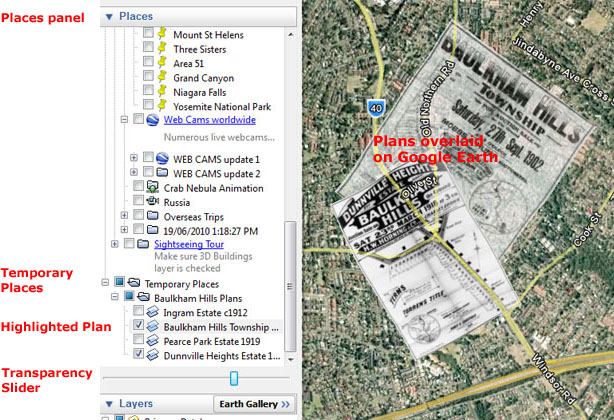The width and height of the screenshot is (614, 420).
Task: Expand the Sightseeing Tour node
Action: point(115,244)
